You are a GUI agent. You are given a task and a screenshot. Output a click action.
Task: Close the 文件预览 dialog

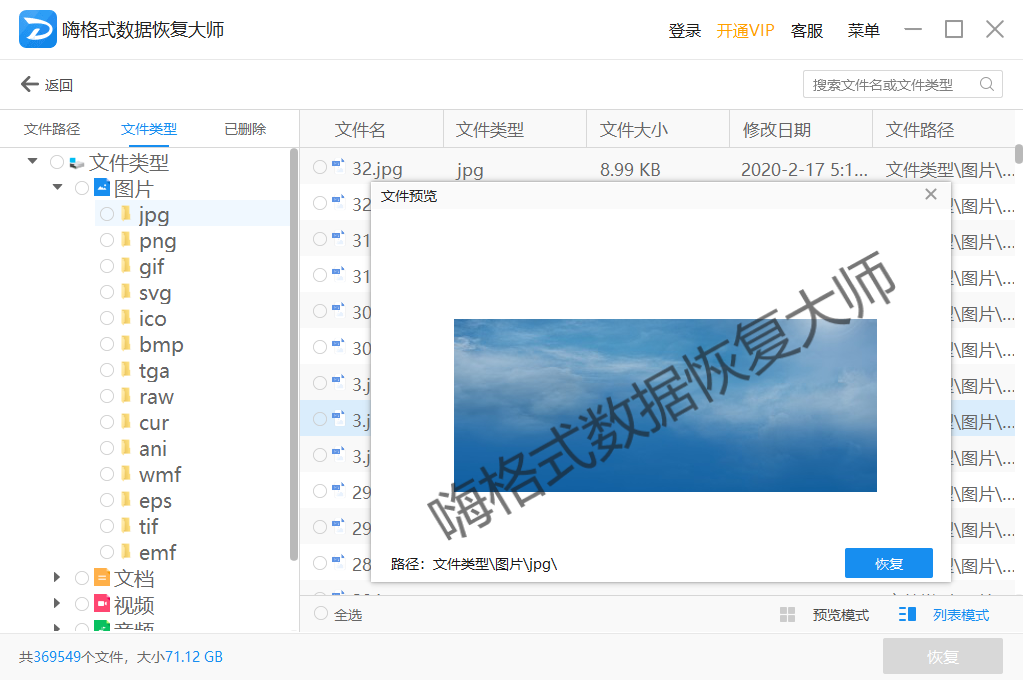tap(931, 194)
